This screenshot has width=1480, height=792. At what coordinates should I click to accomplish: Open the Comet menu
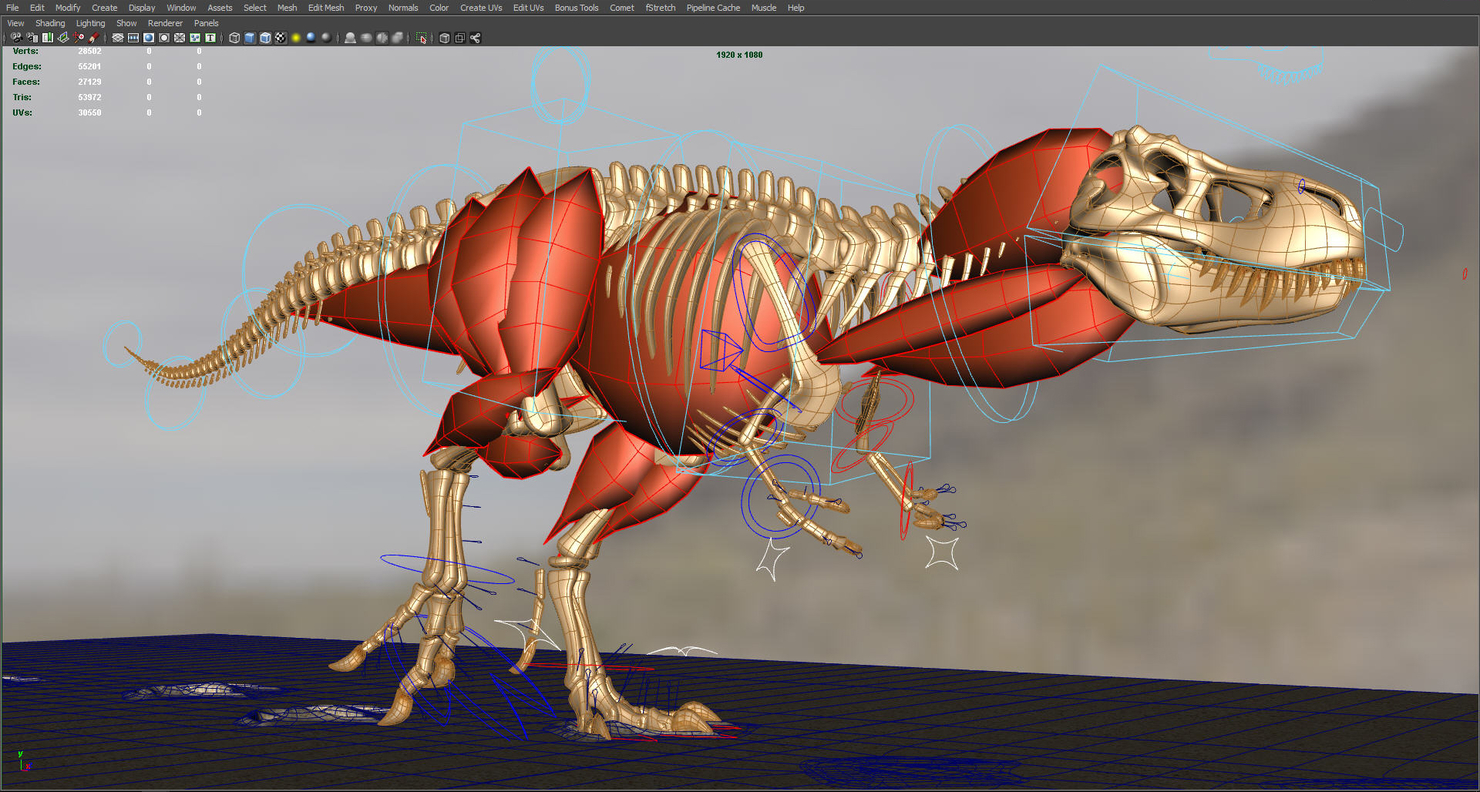[x=622, y=8]
